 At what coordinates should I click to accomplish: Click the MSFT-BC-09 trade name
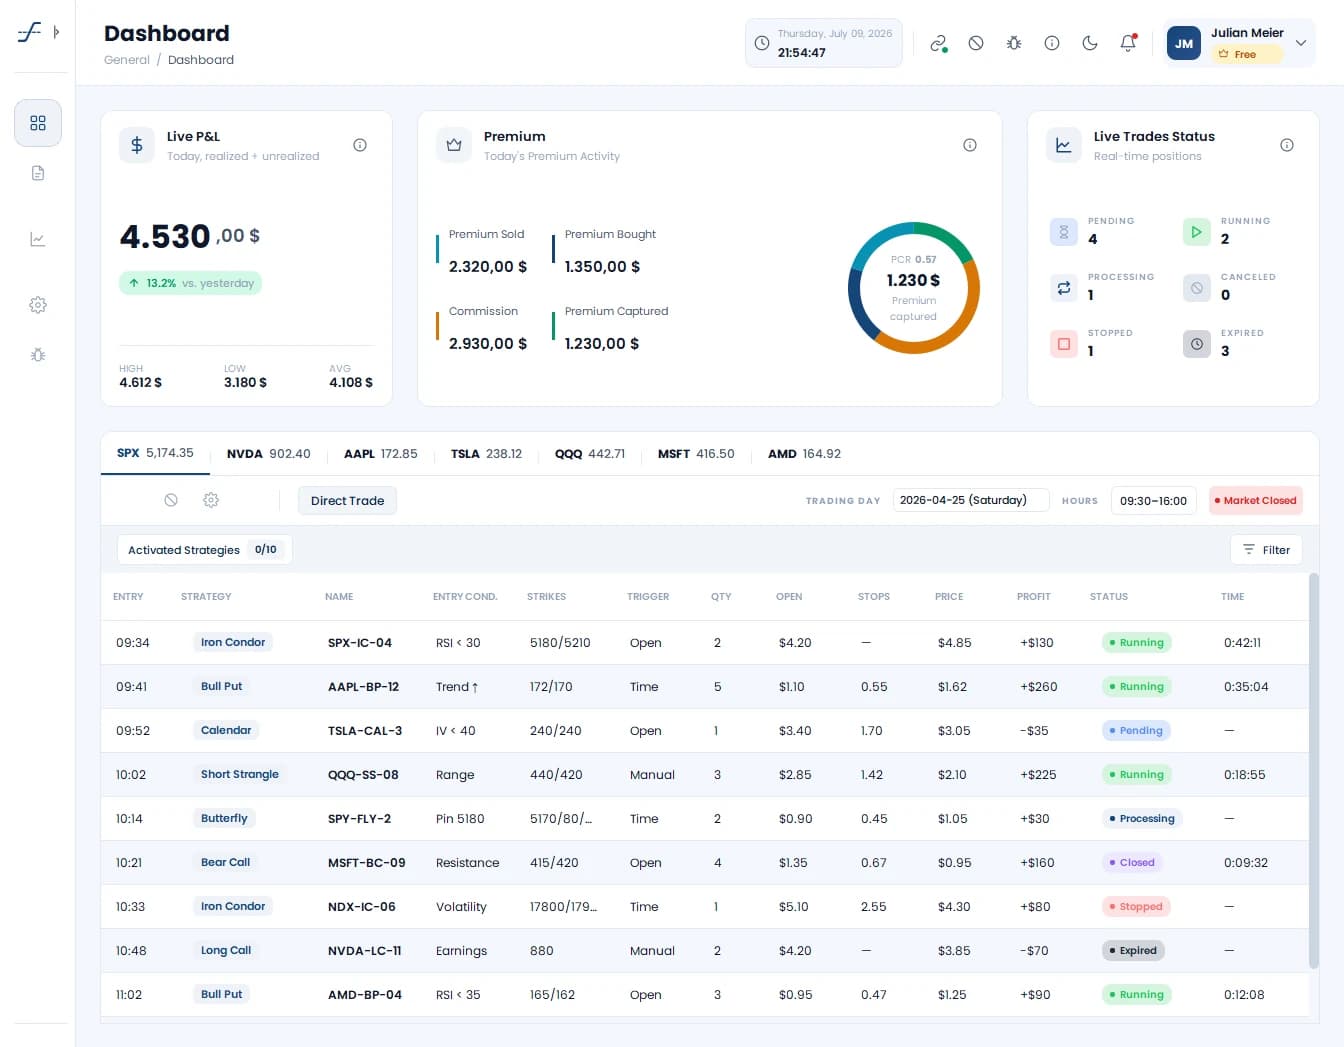tap(367, 863)
